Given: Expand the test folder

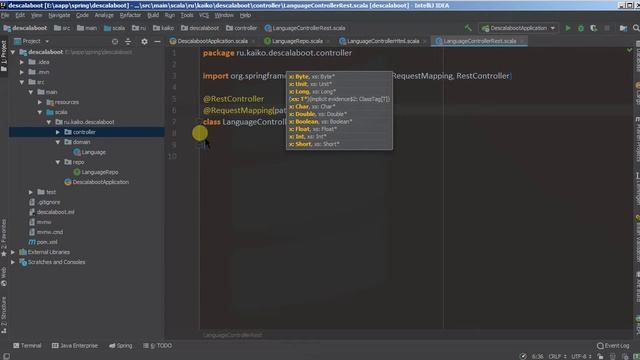Looking at the screenshot, I should 31,192.
